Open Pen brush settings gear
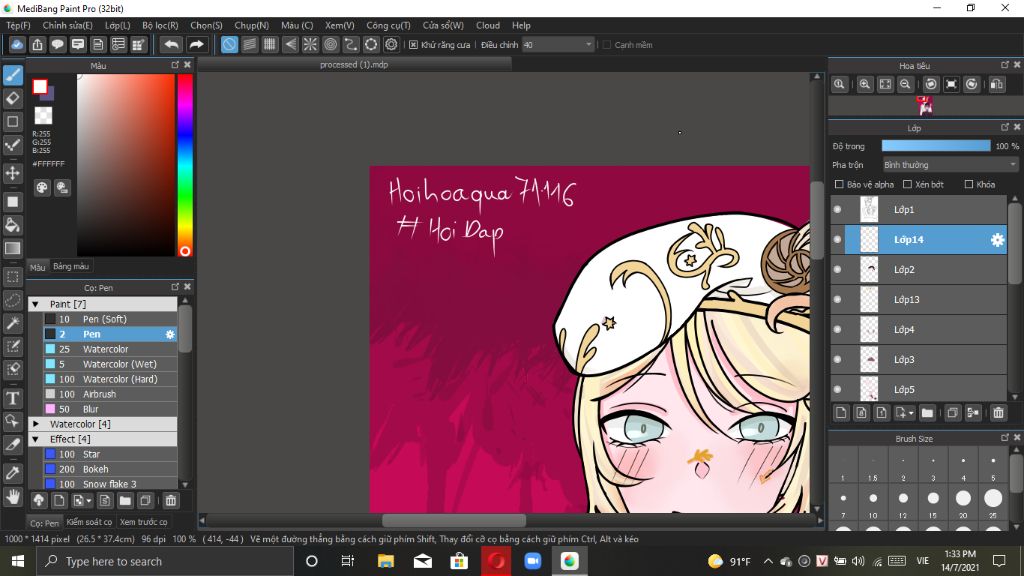 tap(170, 334)
